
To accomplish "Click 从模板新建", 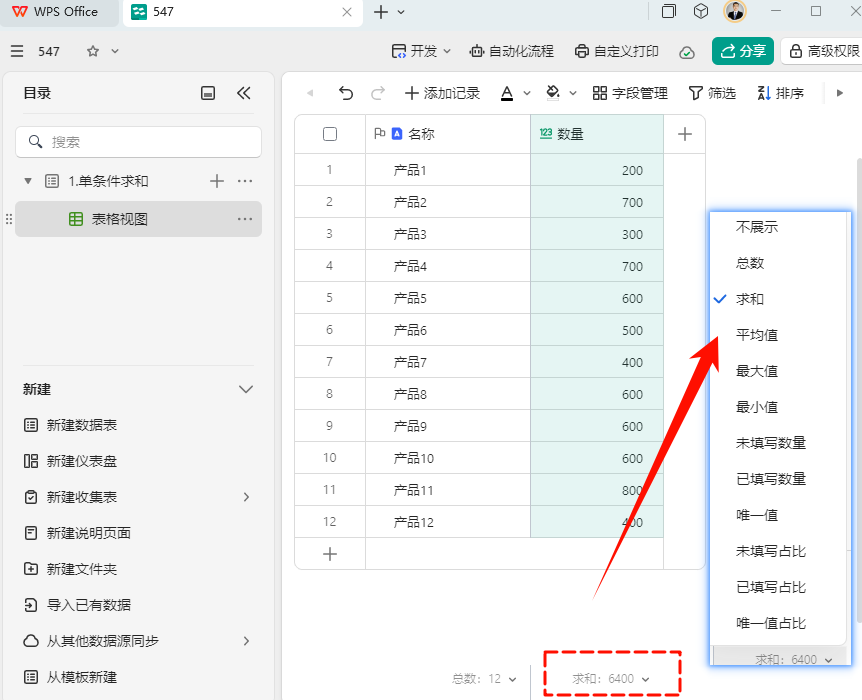I will (x=71, y=677).
